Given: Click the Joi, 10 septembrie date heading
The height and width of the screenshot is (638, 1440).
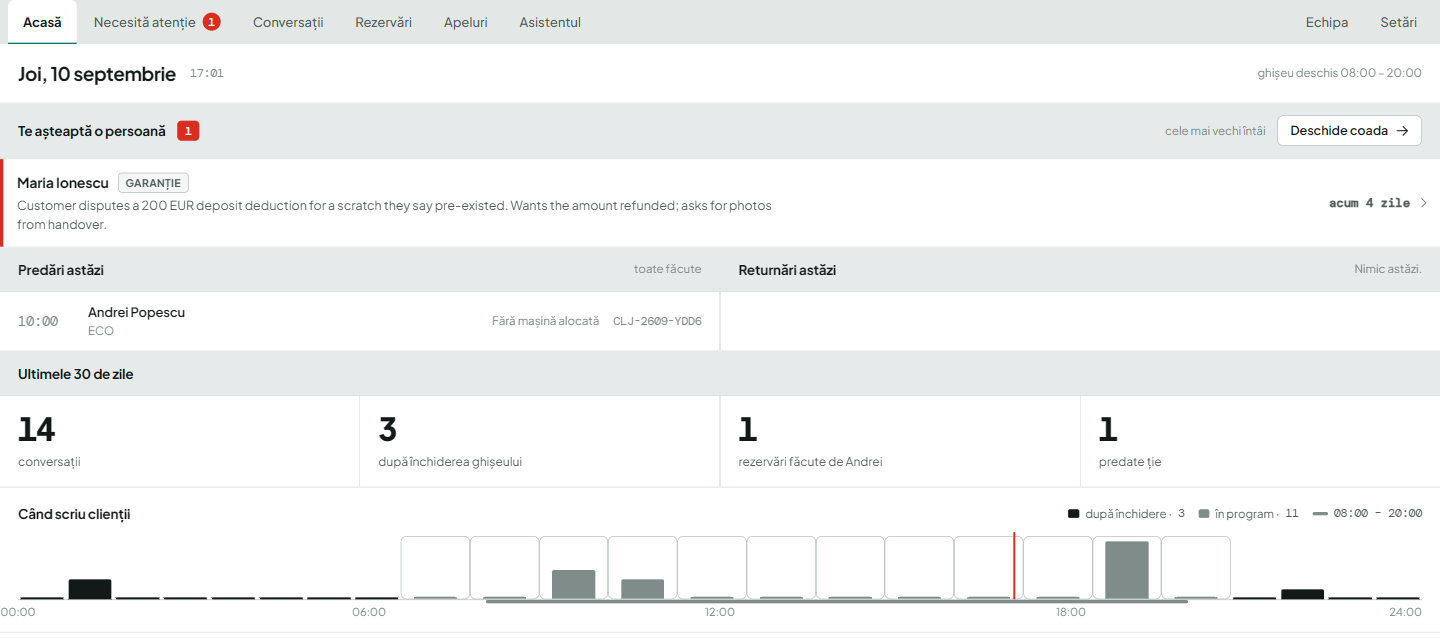Looking at the screenshot, I should coord(97,74).
